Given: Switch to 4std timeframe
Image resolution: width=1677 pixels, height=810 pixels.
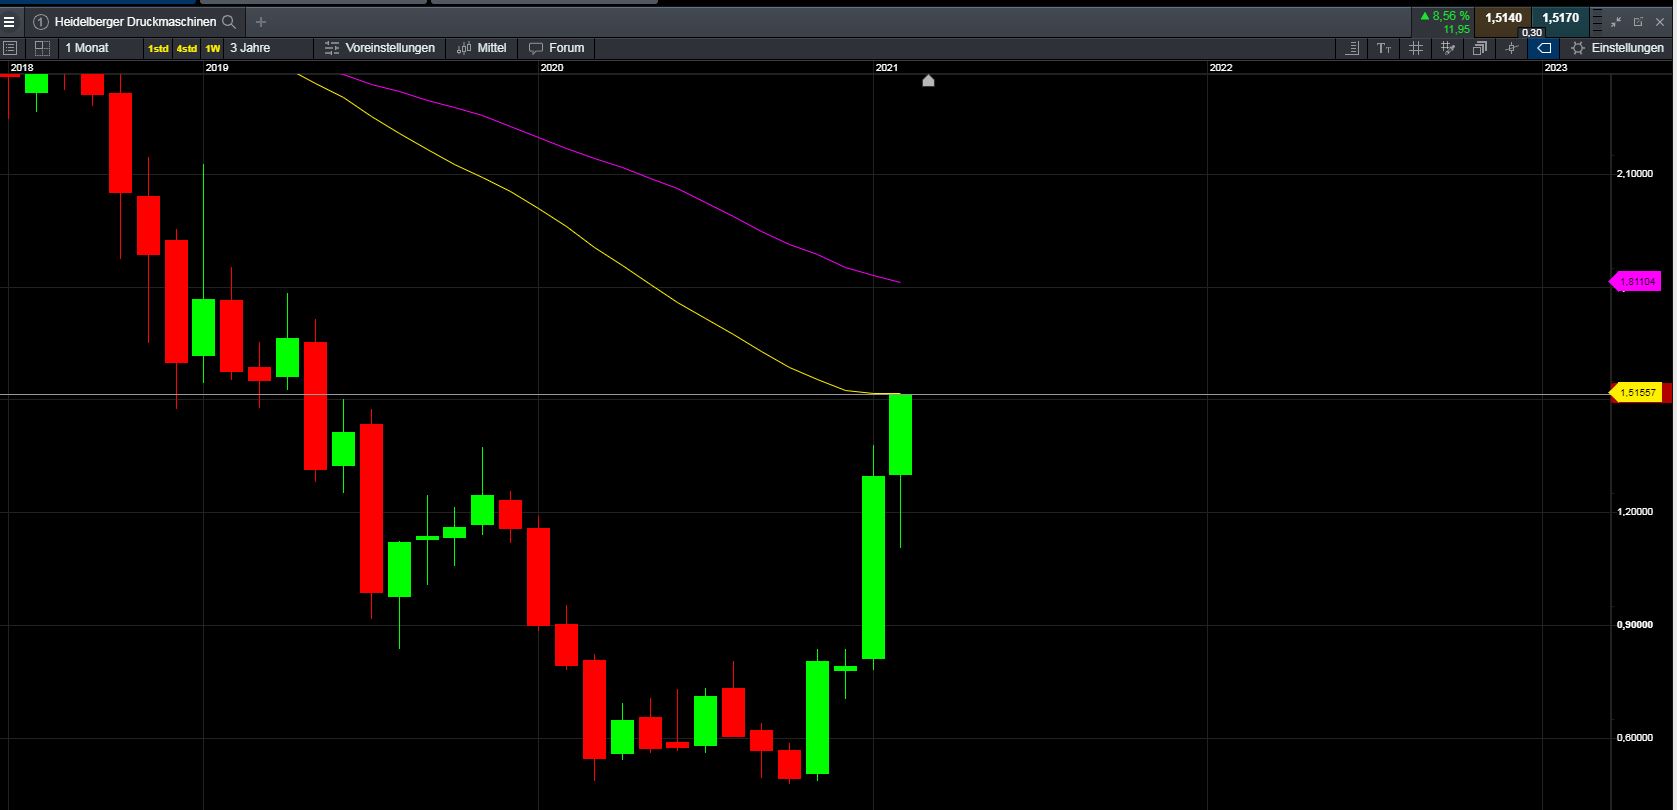Looking at the screenshot, I should click(187, 48).
